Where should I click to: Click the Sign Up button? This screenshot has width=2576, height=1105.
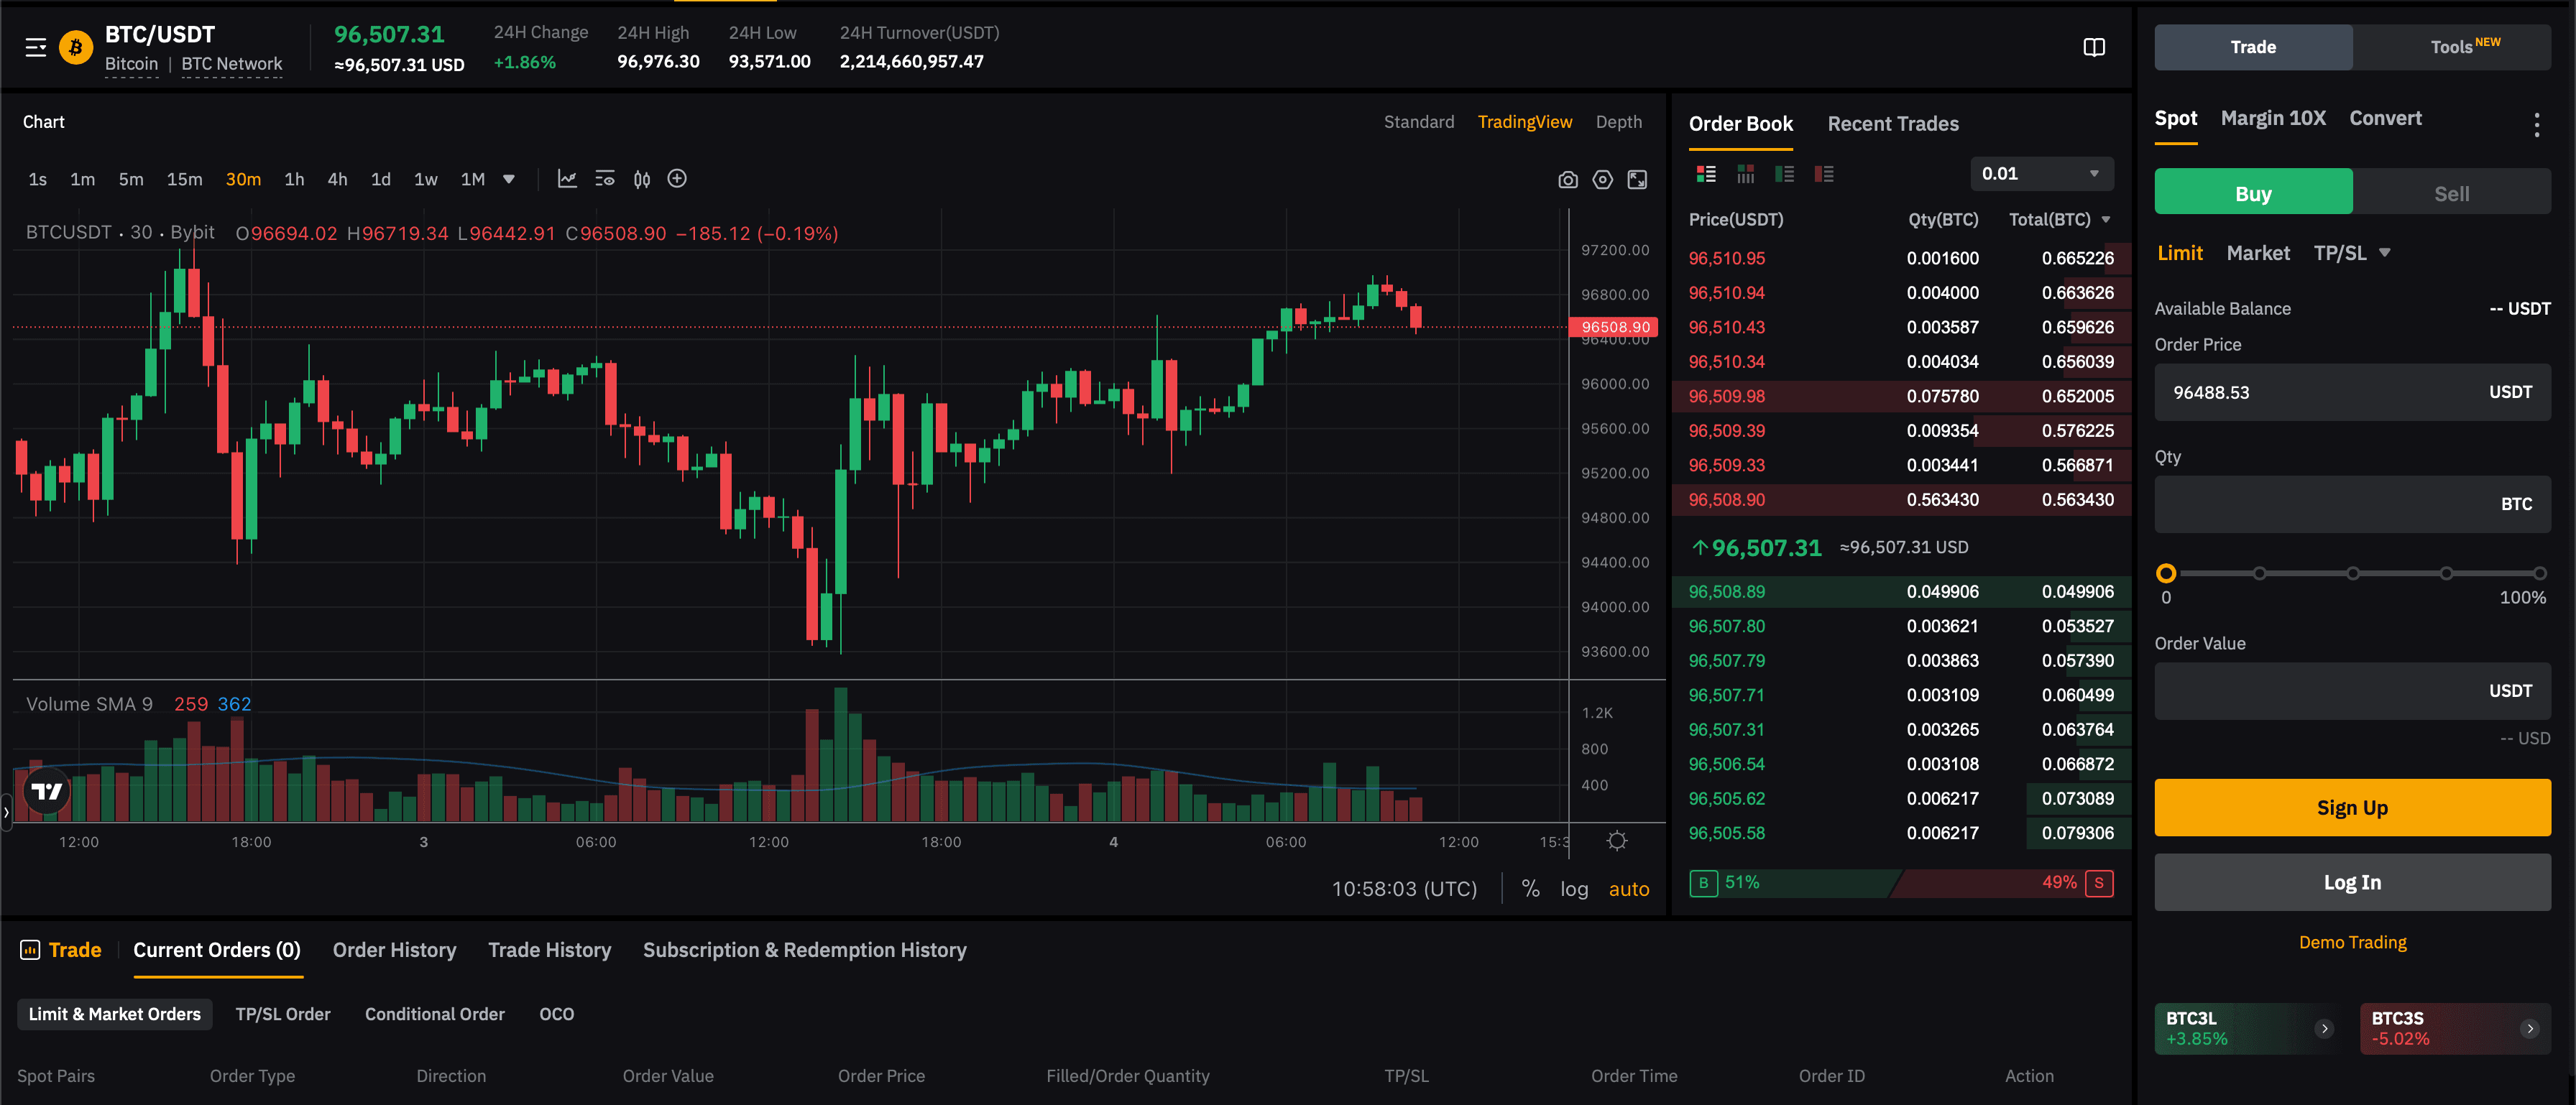[2351, 808]
